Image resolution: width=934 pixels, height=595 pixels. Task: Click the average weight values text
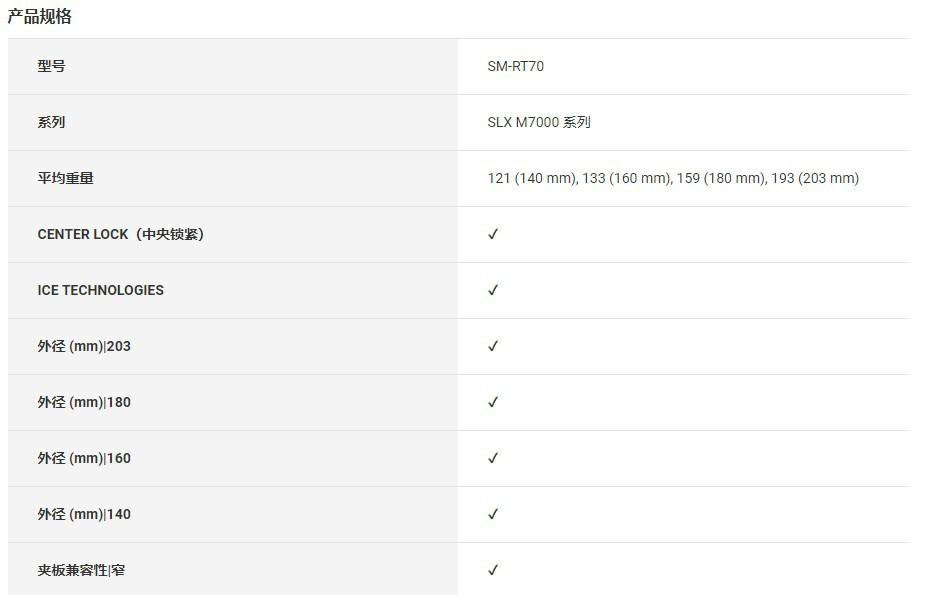coord(673,178)
